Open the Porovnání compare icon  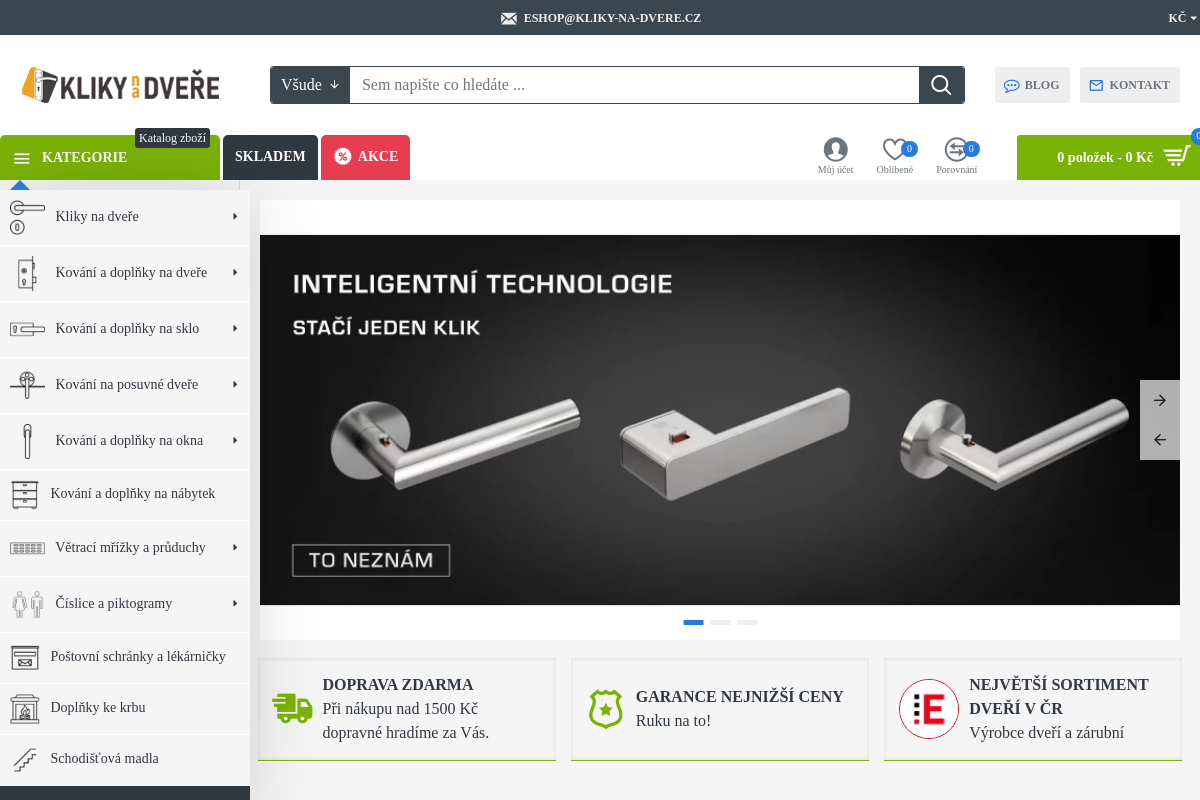pos(956,150)
